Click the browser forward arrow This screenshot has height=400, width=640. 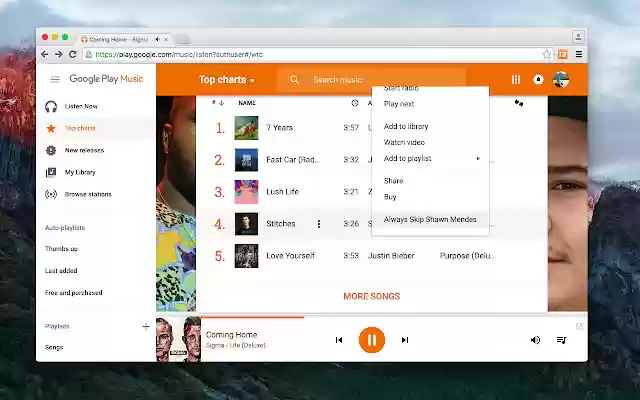click(59, 54)
